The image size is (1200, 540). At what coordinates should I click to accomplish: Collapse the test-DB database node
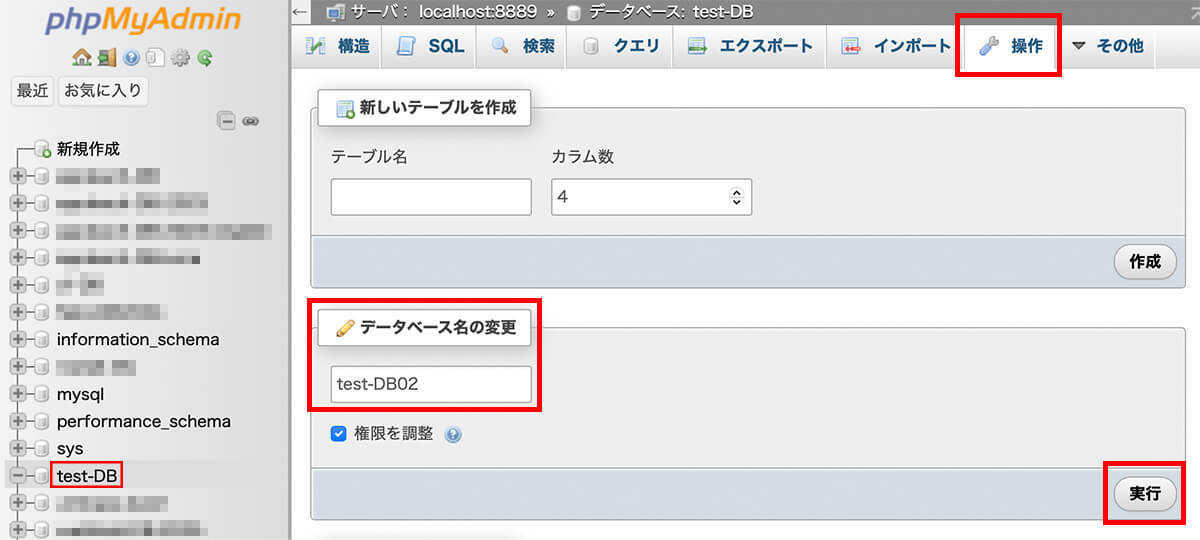[x=18, y=475]
